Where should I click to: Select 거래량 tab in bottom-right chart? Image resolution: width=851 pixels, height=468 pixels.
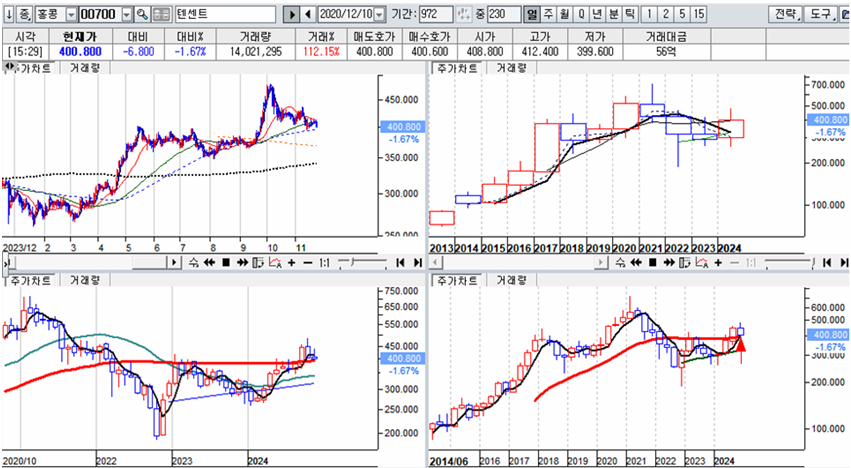[511, 280]
